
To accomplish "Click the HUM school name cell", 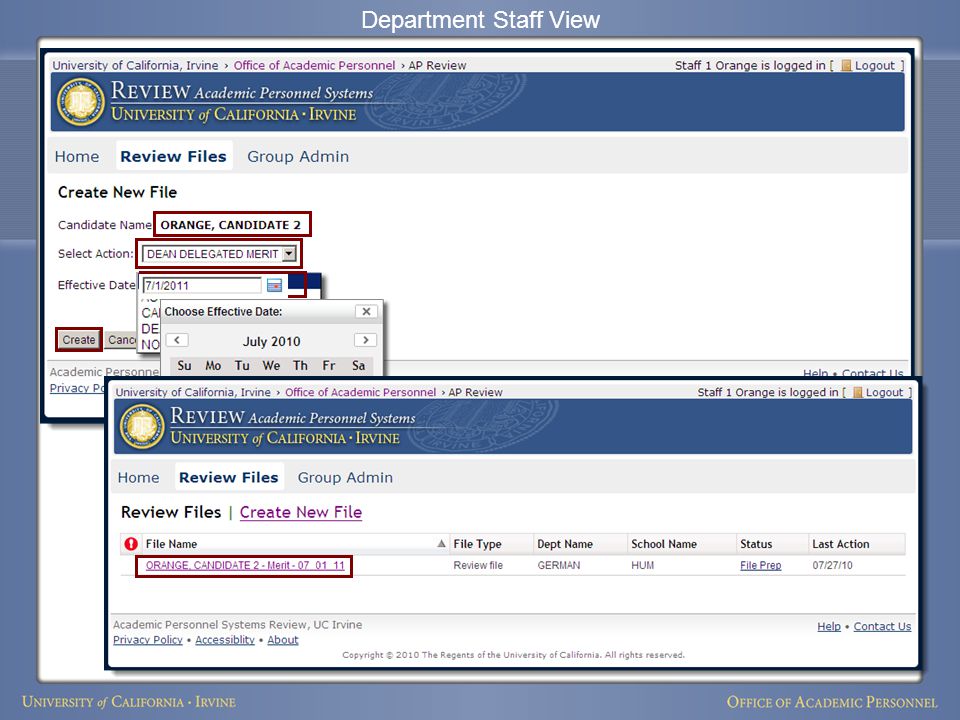I will (642, 565).
